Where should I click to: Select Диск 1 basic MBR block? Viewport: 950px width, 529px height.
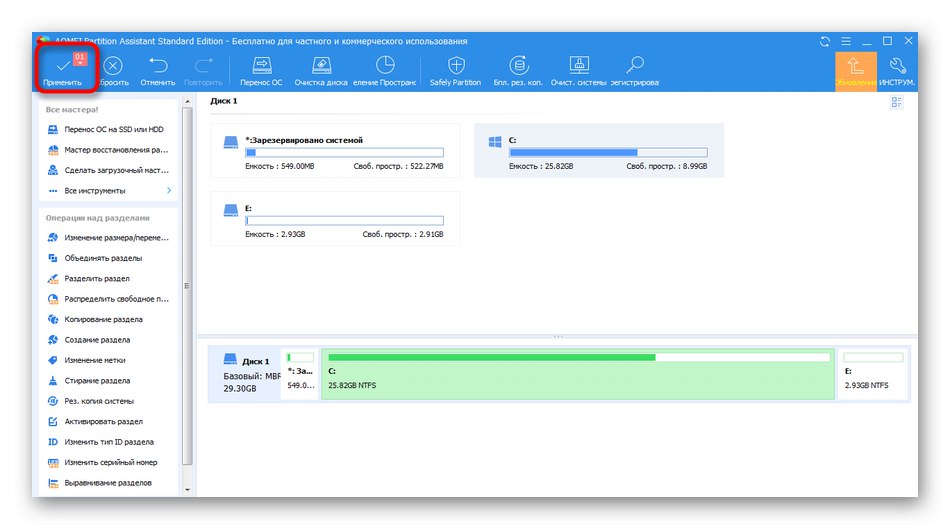[245, 374]
